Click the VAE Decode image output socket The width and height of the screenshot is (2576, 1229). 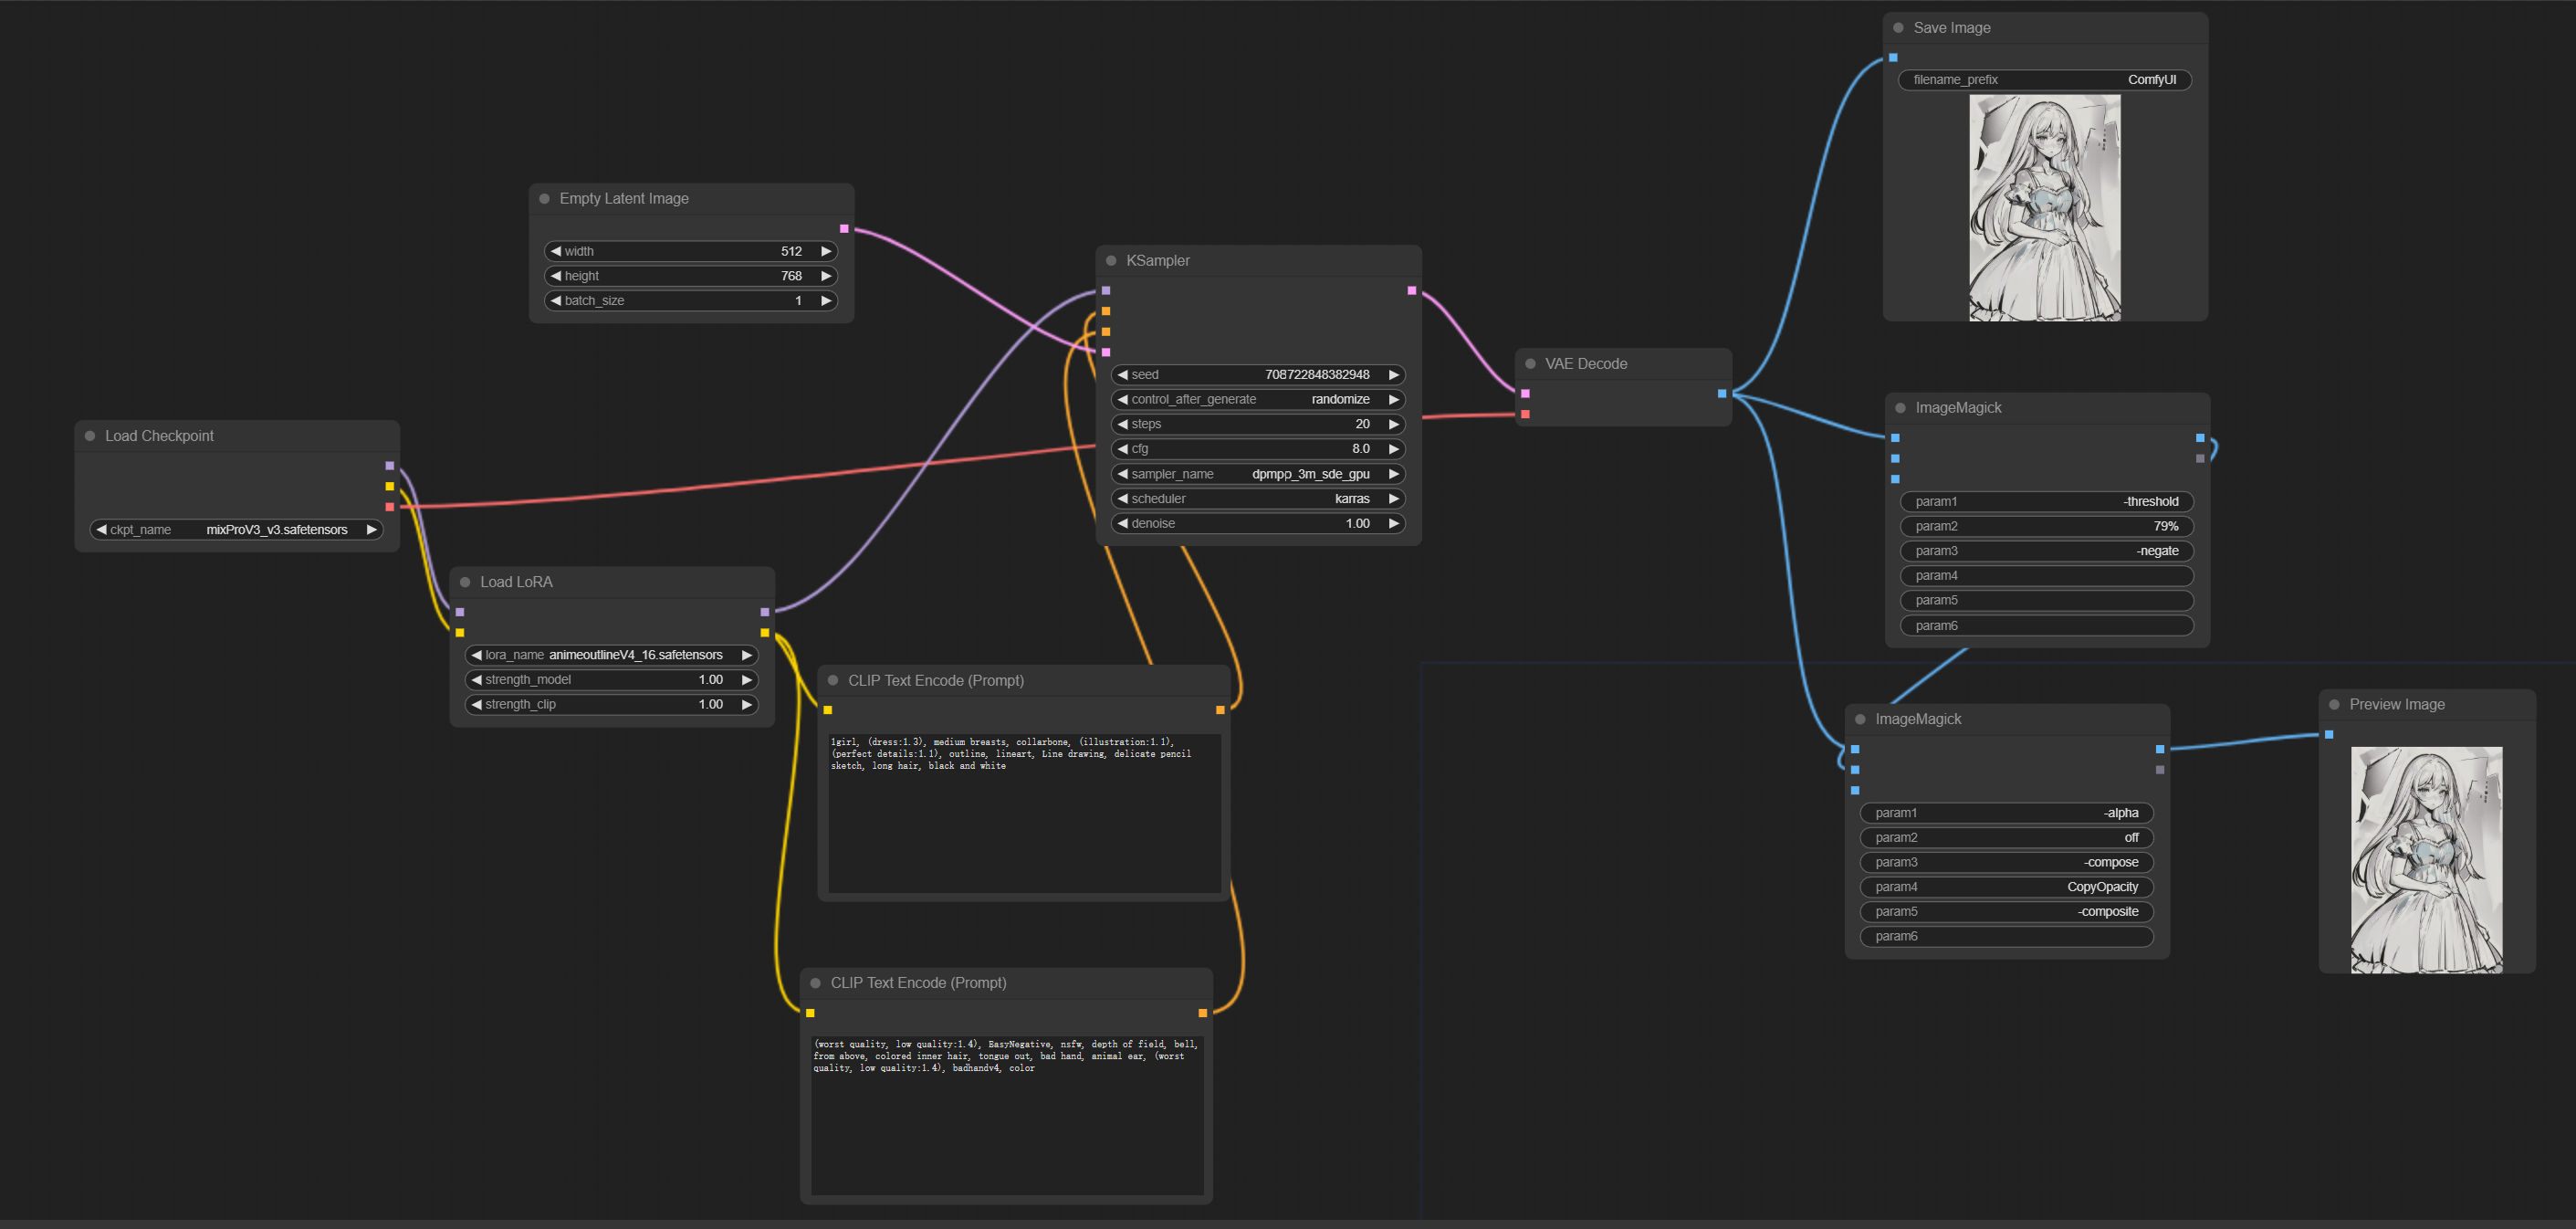pos(1722,394)
